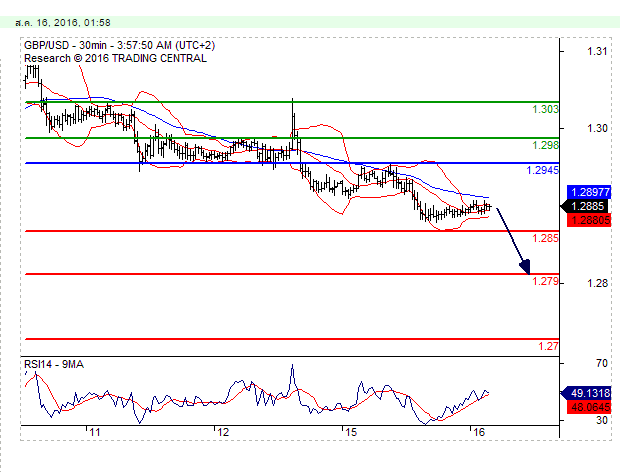The image size is (620, 472).
Task: Click the 1.28 price axis label
Action: coord(597,283)
